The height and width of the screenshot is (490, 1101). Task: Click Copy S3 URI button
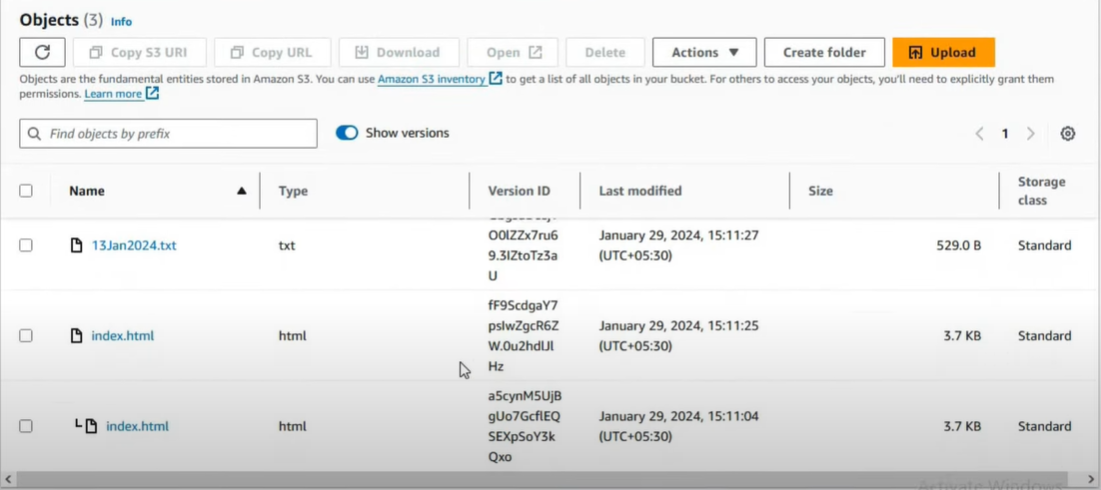pos(140,53)
